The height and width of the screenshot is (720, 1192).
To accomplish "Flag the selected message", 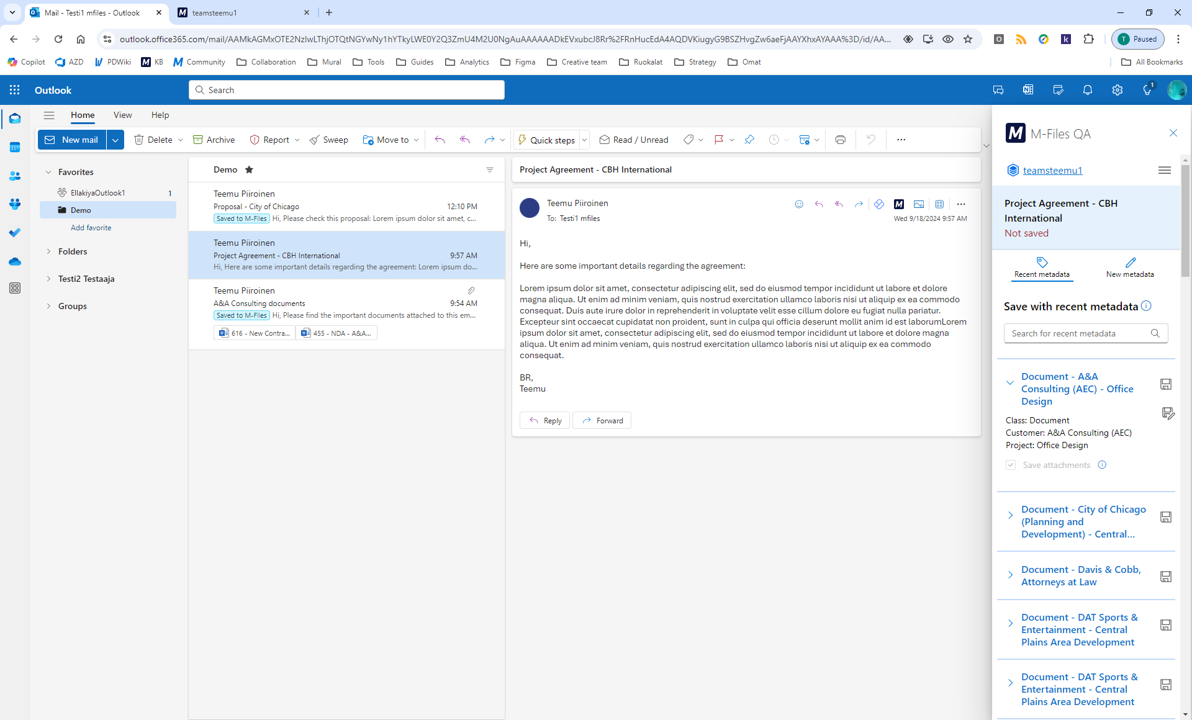I will (718, 140).
